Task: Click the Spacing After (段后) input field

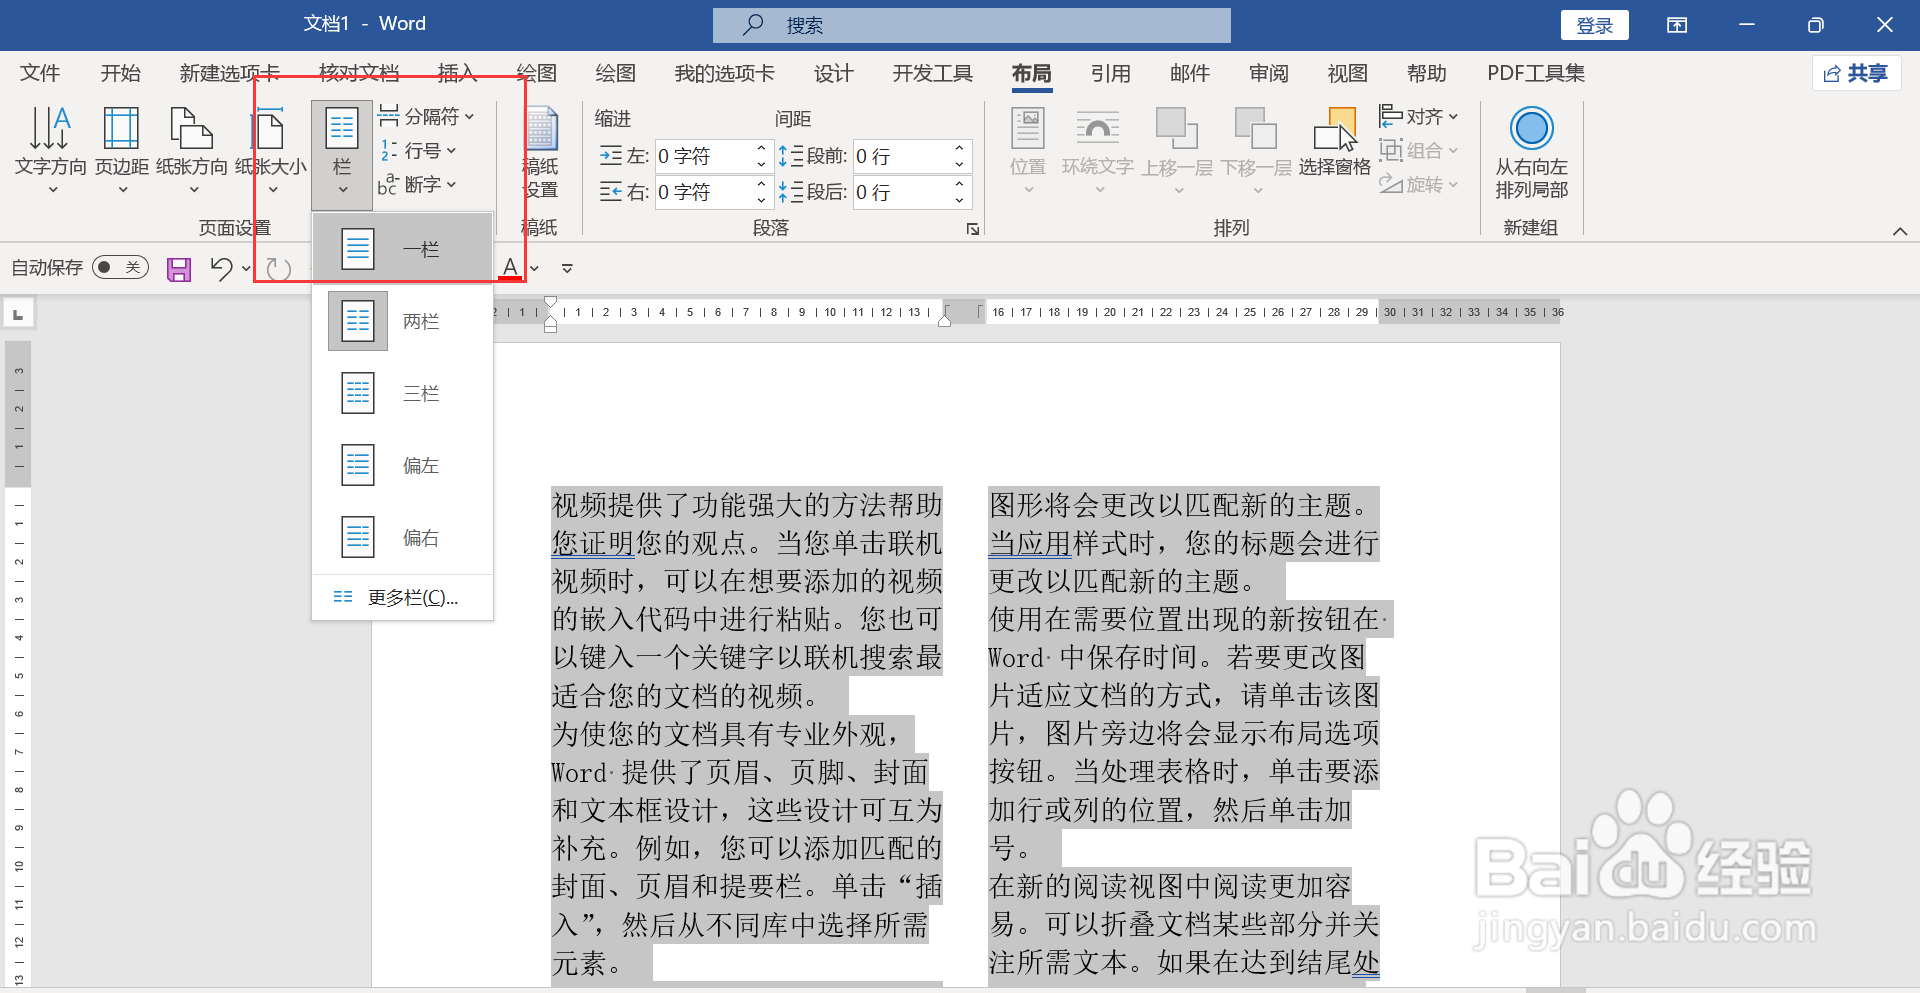Action: [900, 192]
